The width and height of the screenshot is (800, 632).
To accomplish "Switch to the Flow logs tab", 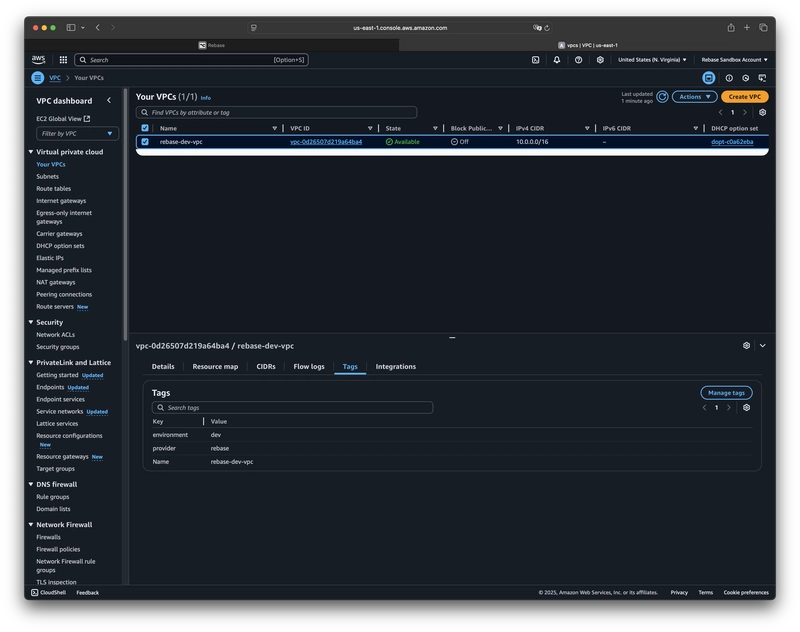I will point(309,366).
